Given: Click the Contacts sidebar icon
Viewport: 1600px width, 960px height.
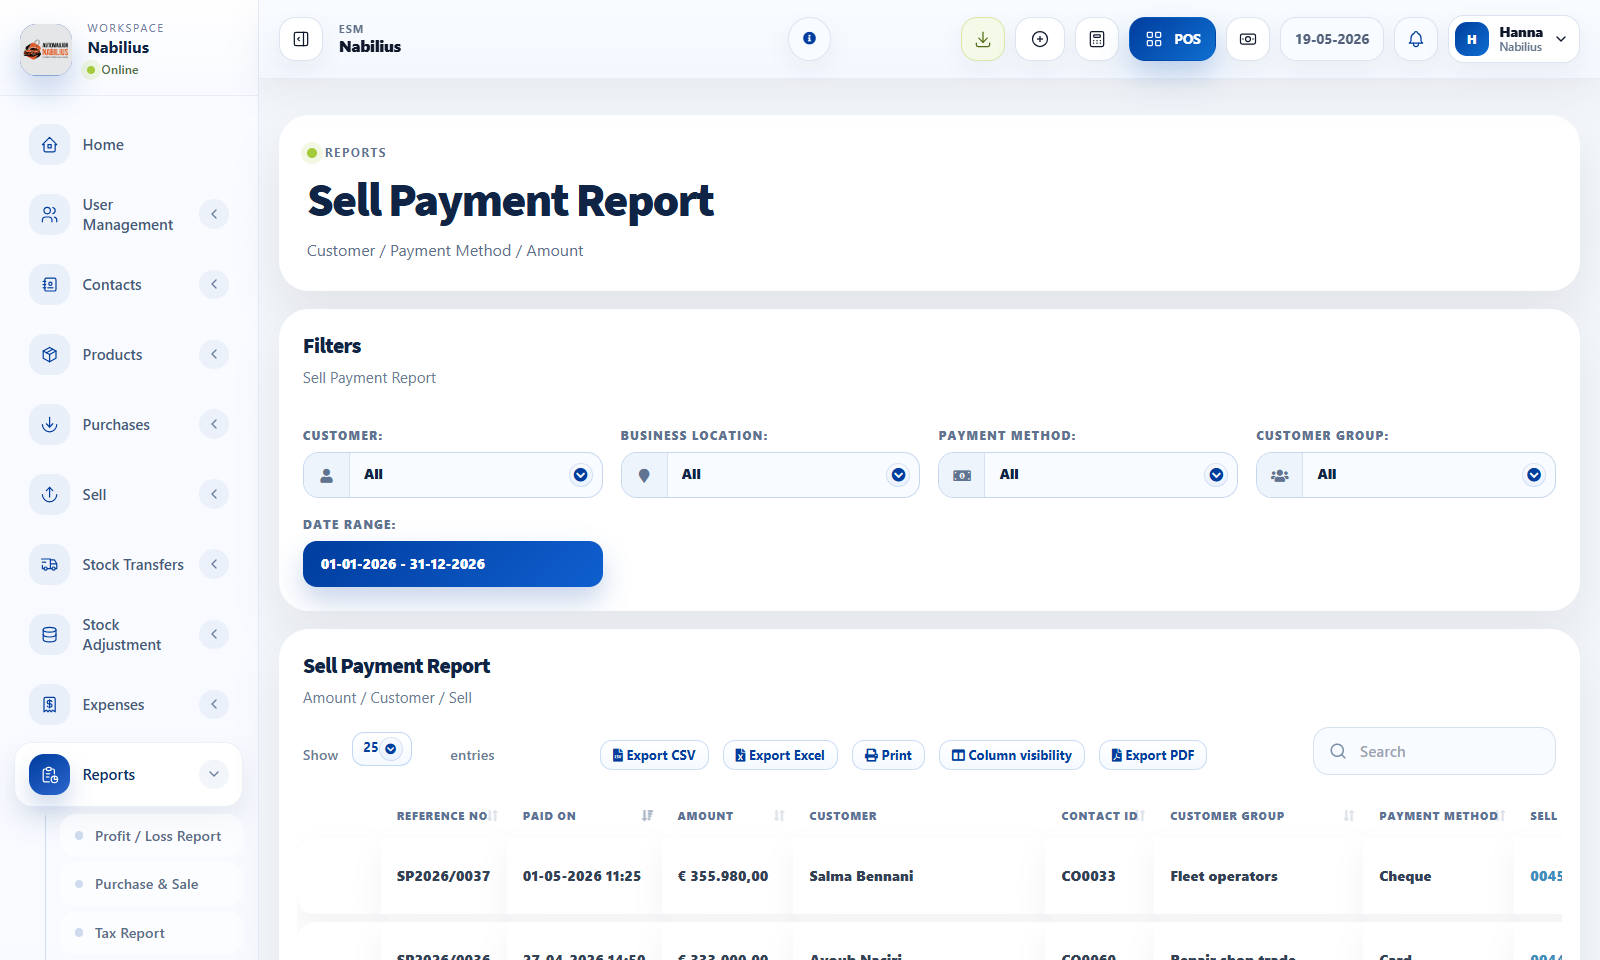Looking at the screenshot, I should 50,284.
